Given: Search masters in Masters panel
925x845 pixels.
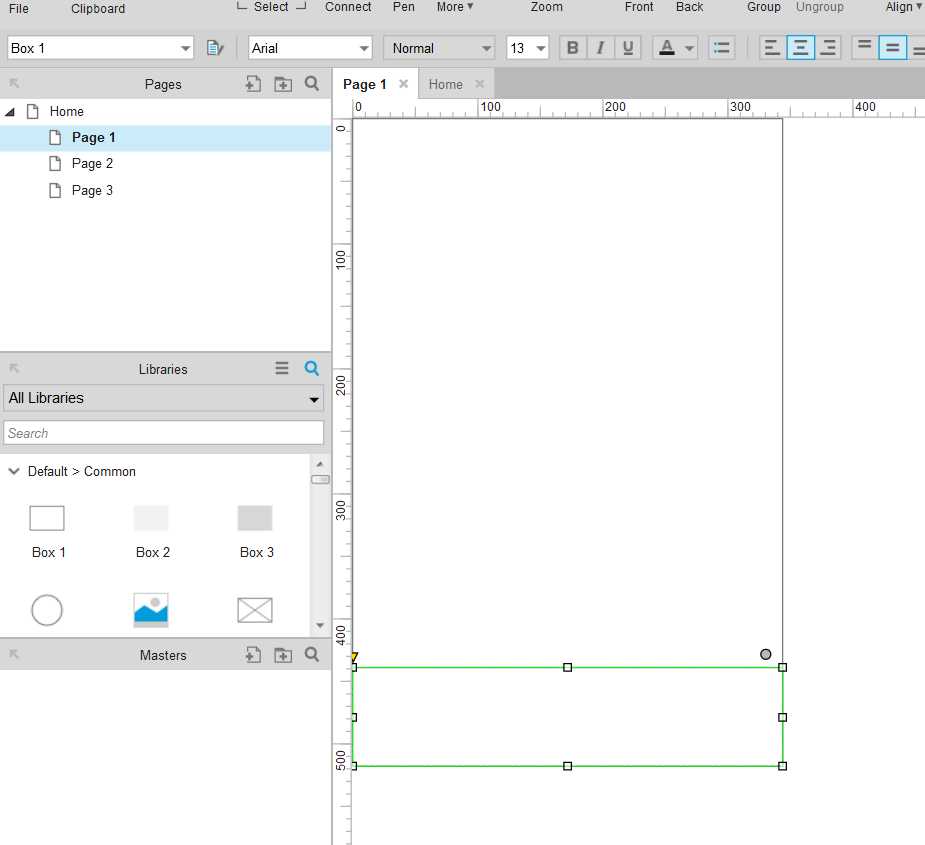Looking at the screenshot, I should tap(312, 654).
